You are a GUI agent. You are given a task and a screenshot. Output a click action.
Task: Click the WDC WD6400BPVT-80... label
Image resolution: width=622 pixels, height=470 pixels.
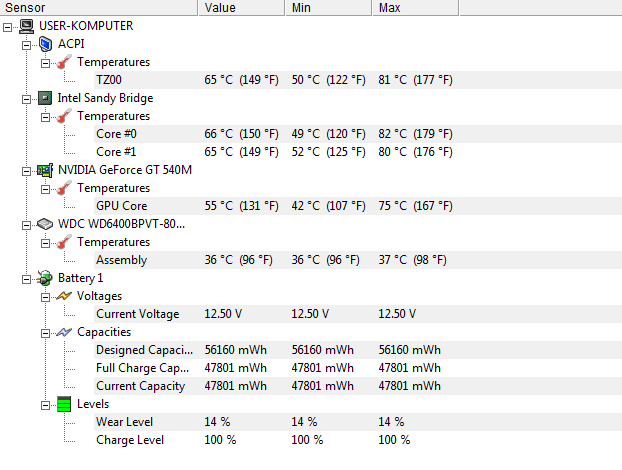121,224
